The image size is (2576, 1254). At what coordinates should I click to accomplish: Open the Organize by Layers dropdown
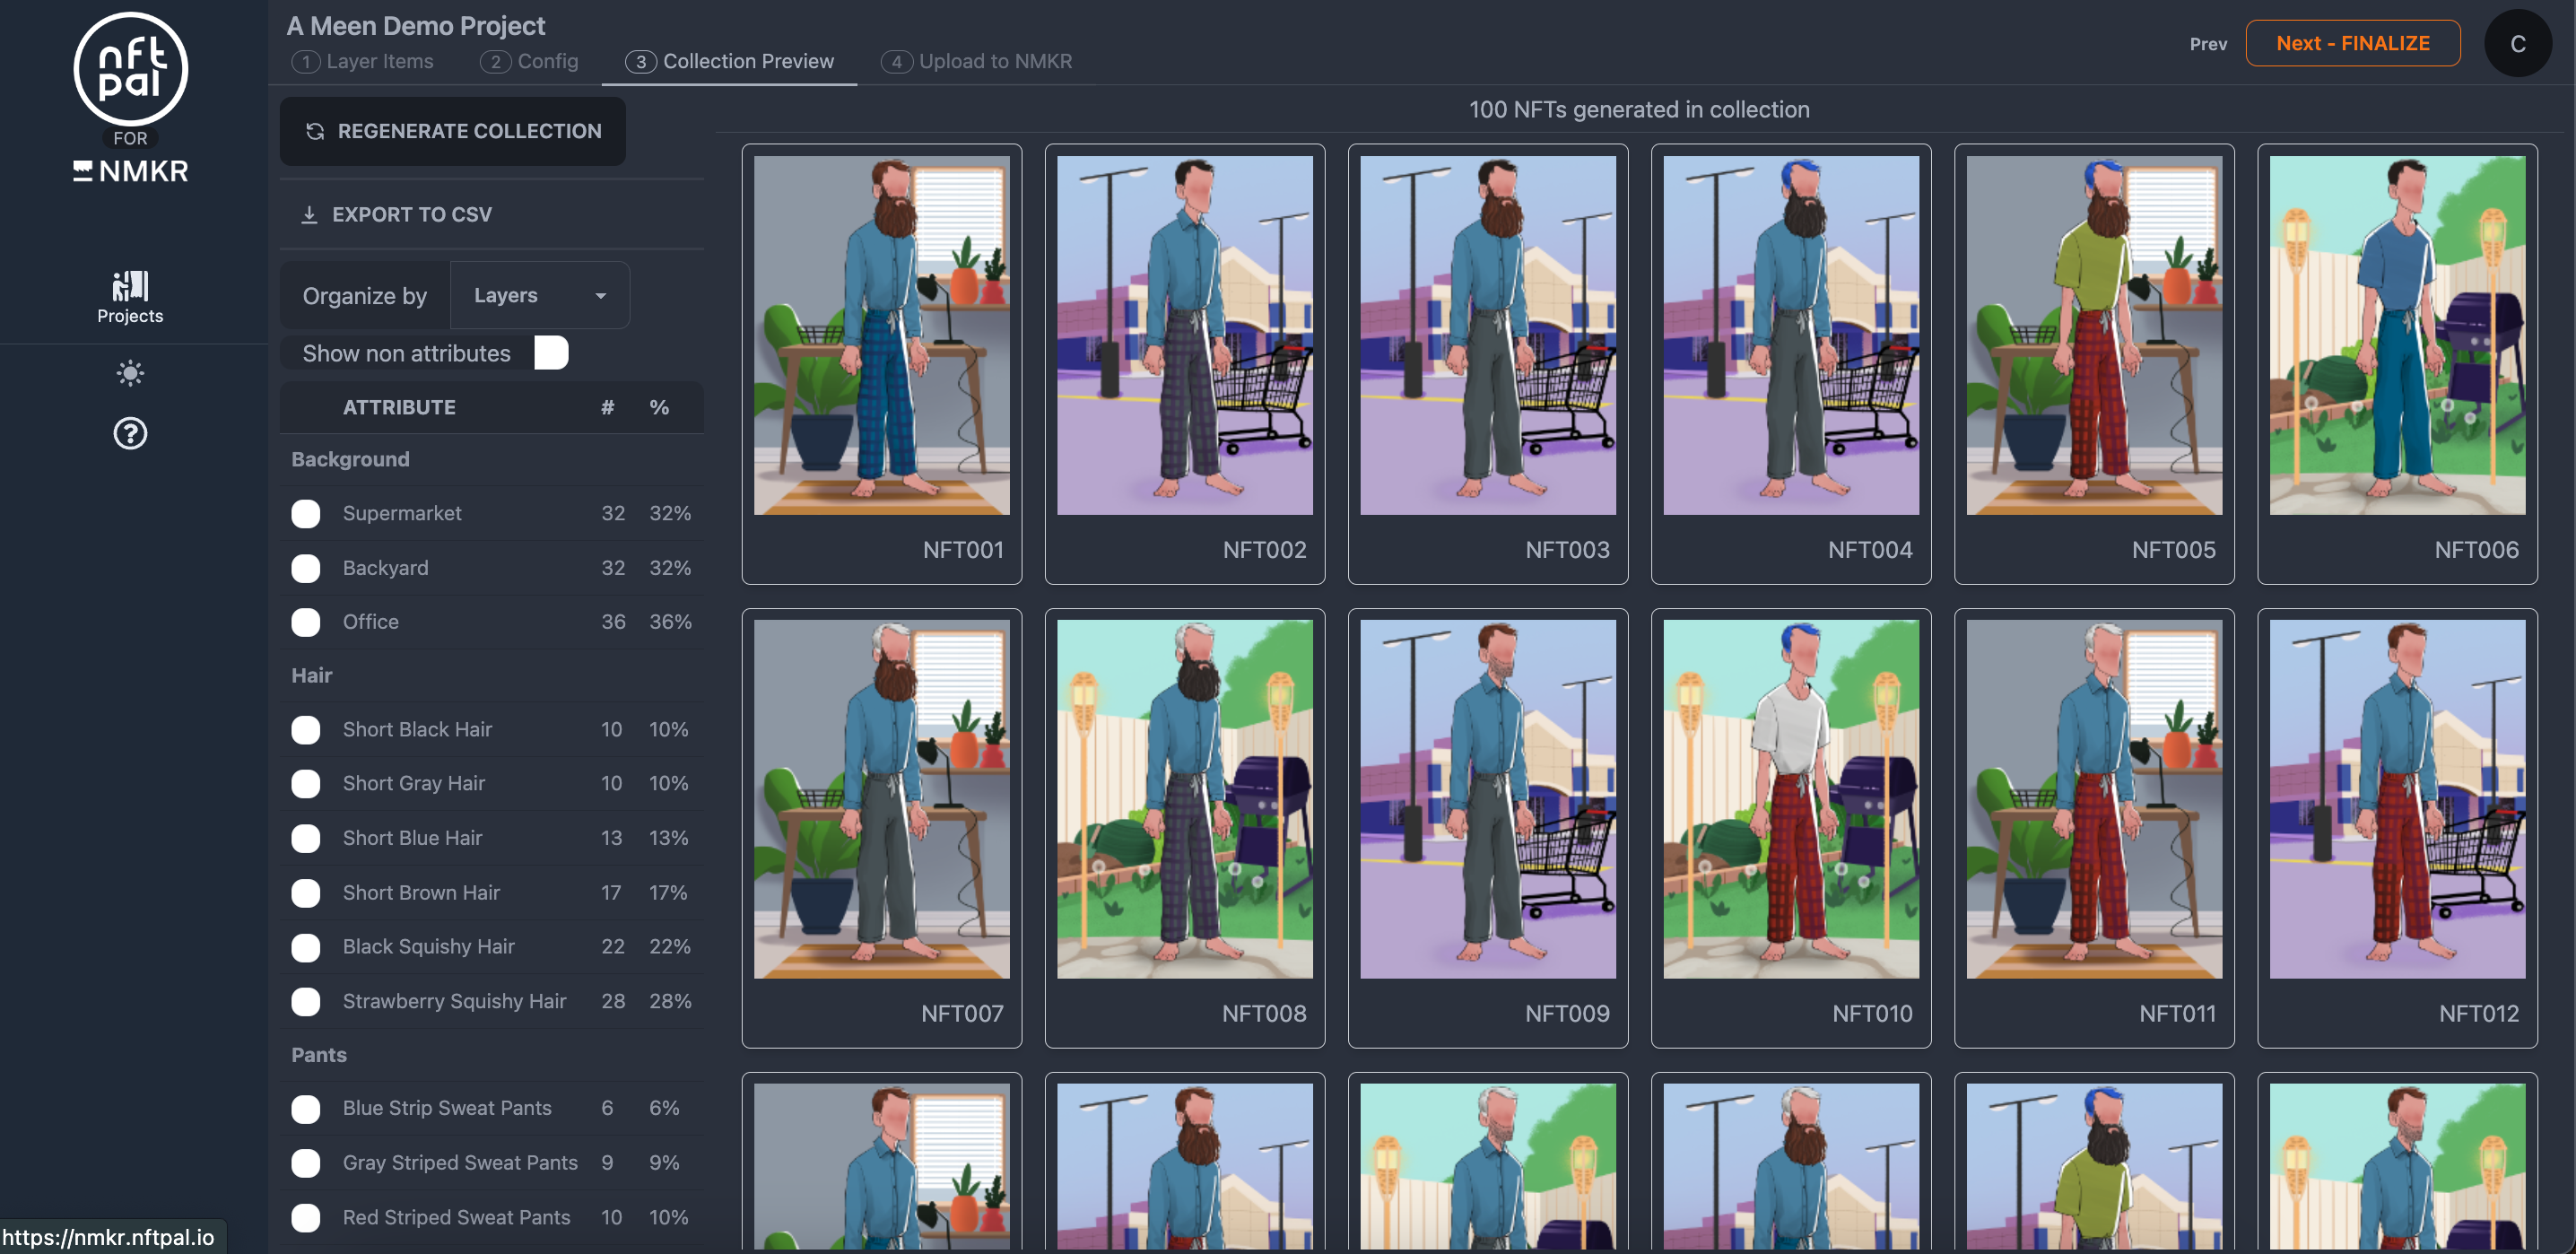coord(539,295)
